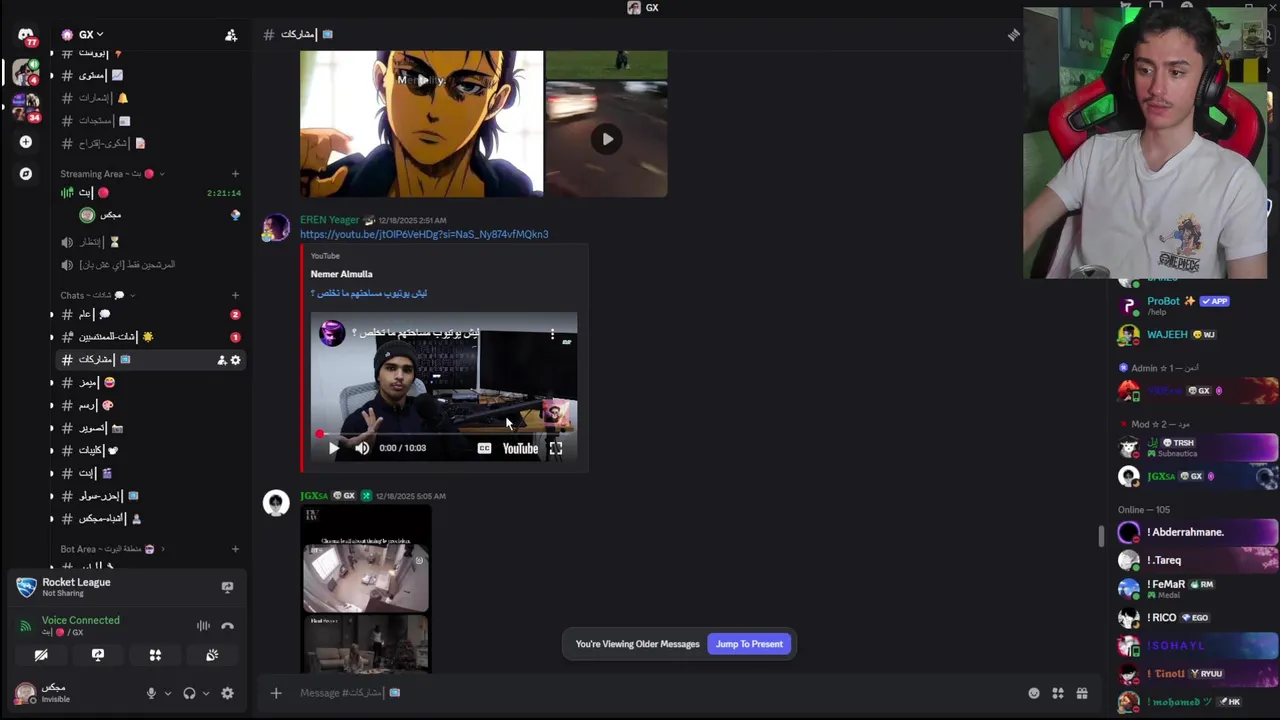Toggle closed captions on YouTube embed
Viewport: 1280px width, 720px height.
point(484,448)
